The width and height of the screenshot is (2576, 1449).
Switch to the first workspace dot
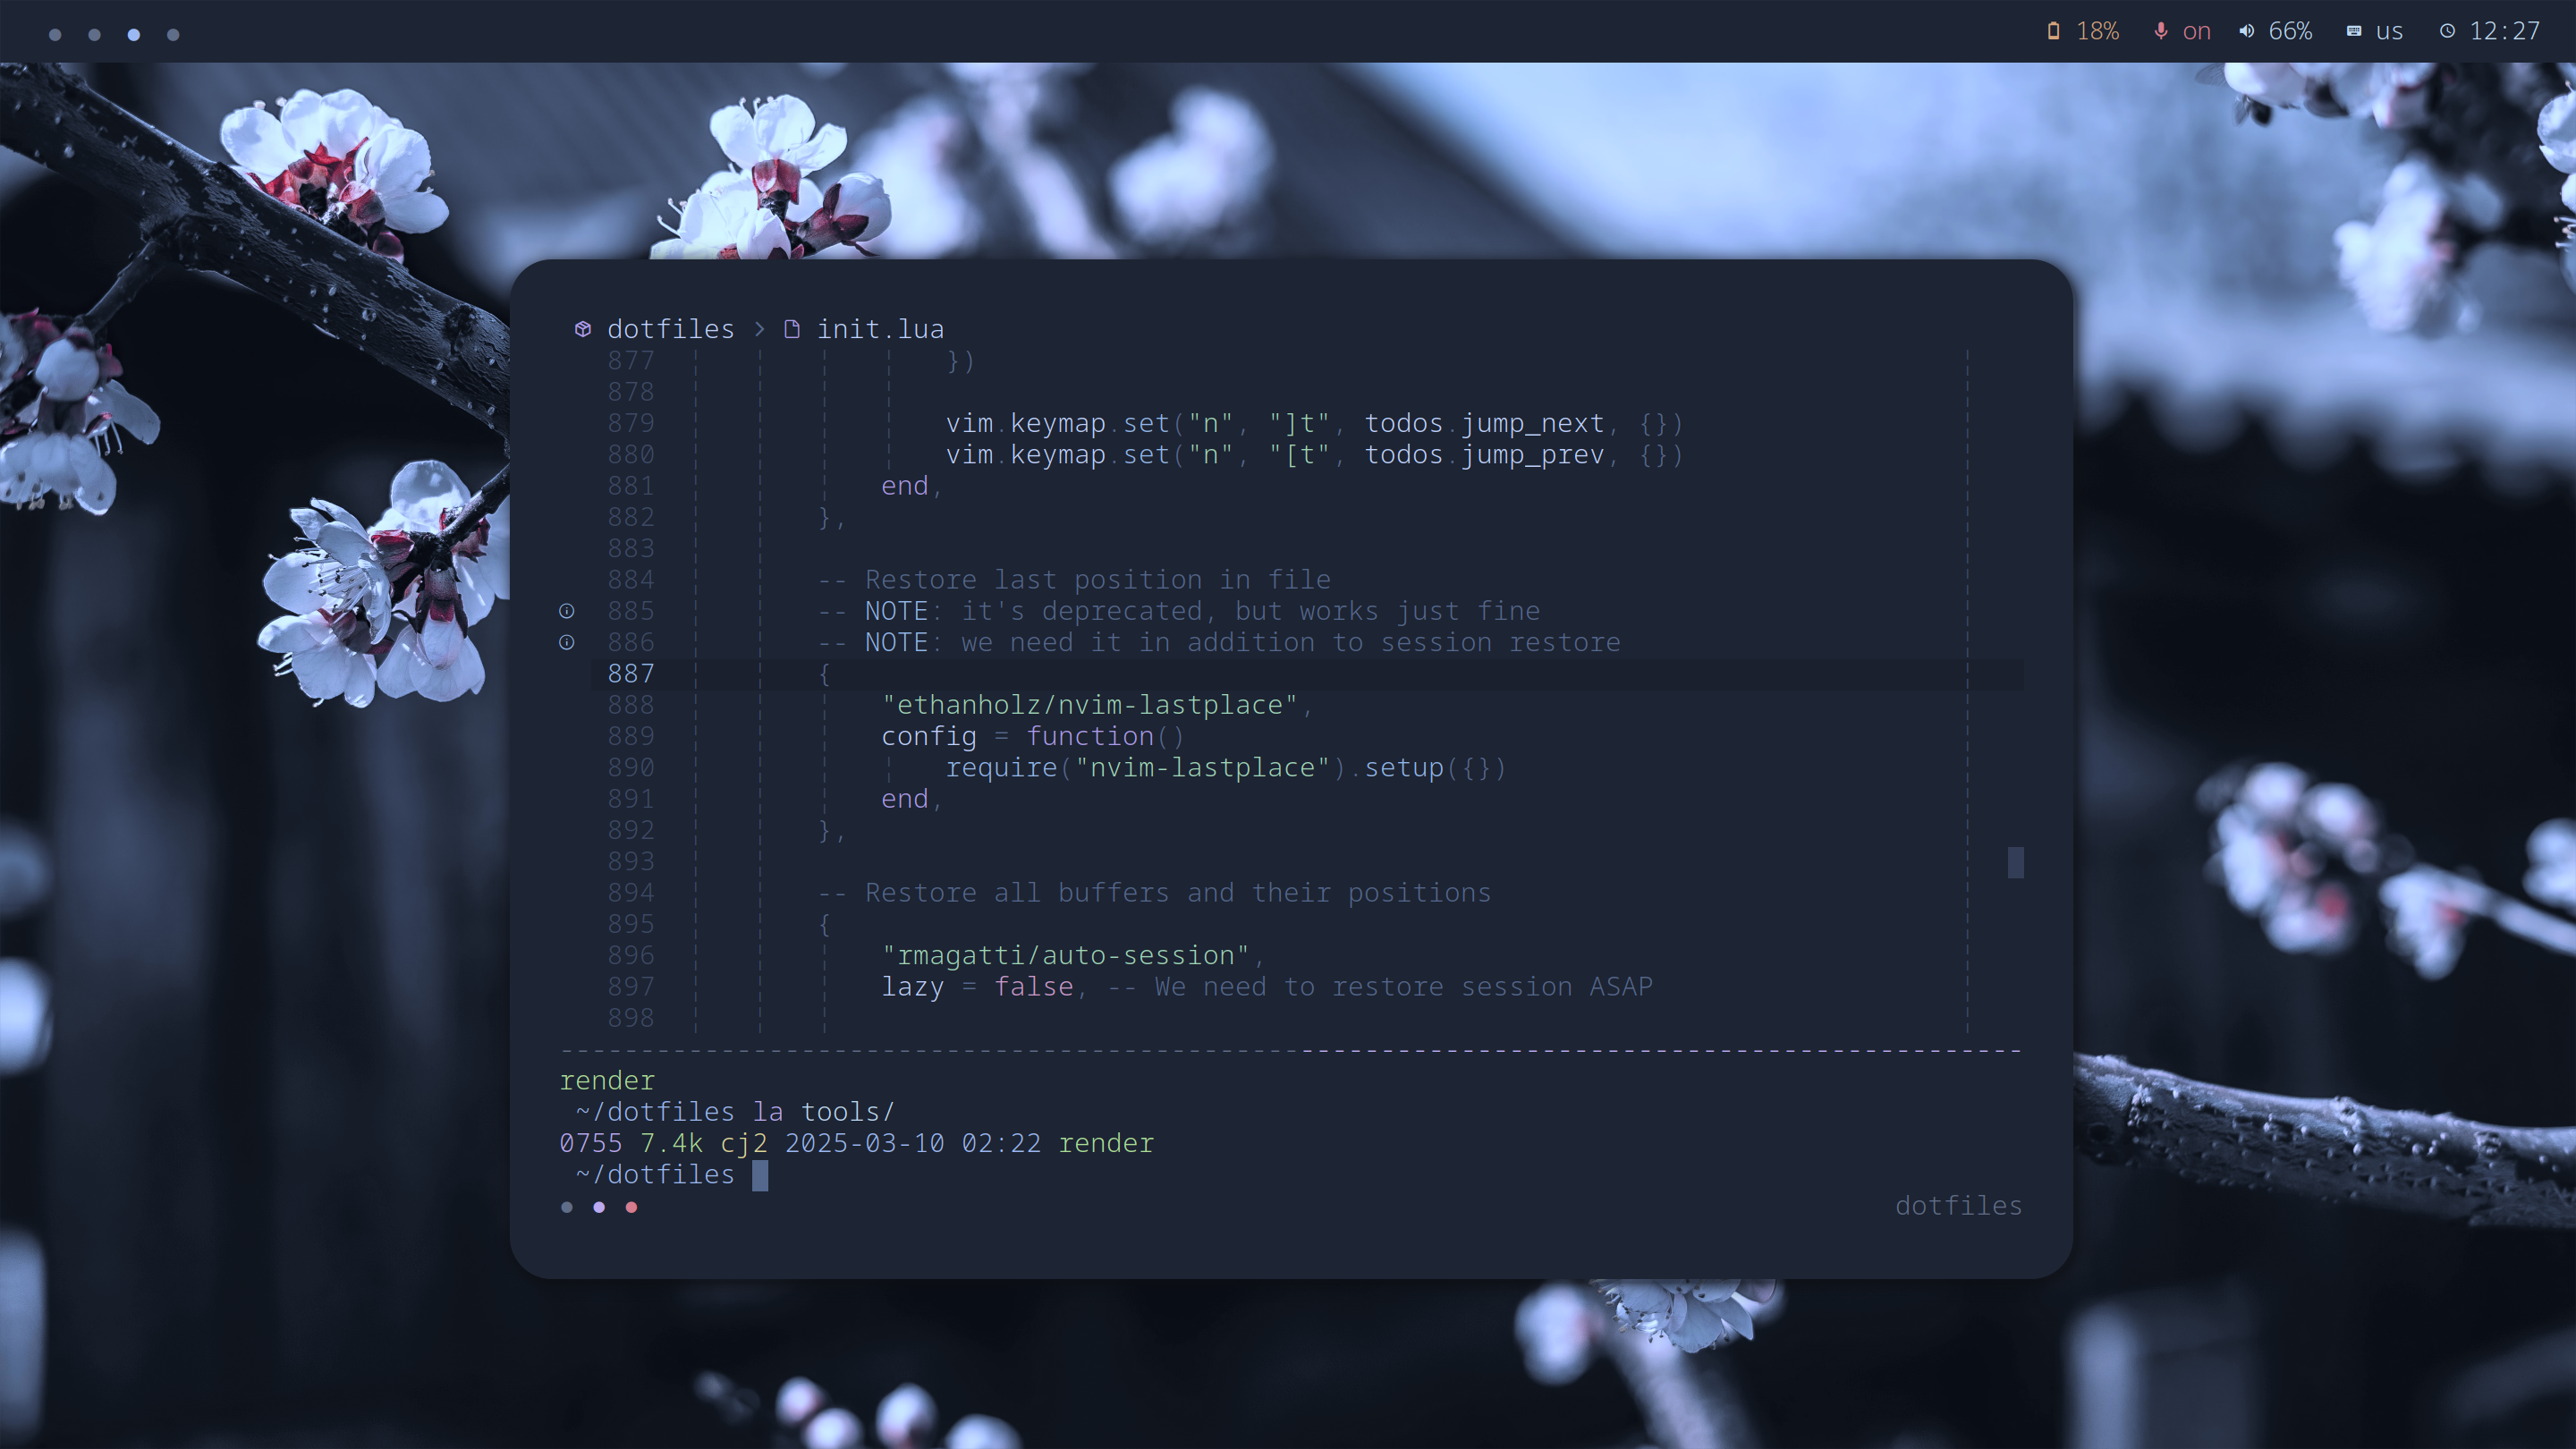point(55,35)
